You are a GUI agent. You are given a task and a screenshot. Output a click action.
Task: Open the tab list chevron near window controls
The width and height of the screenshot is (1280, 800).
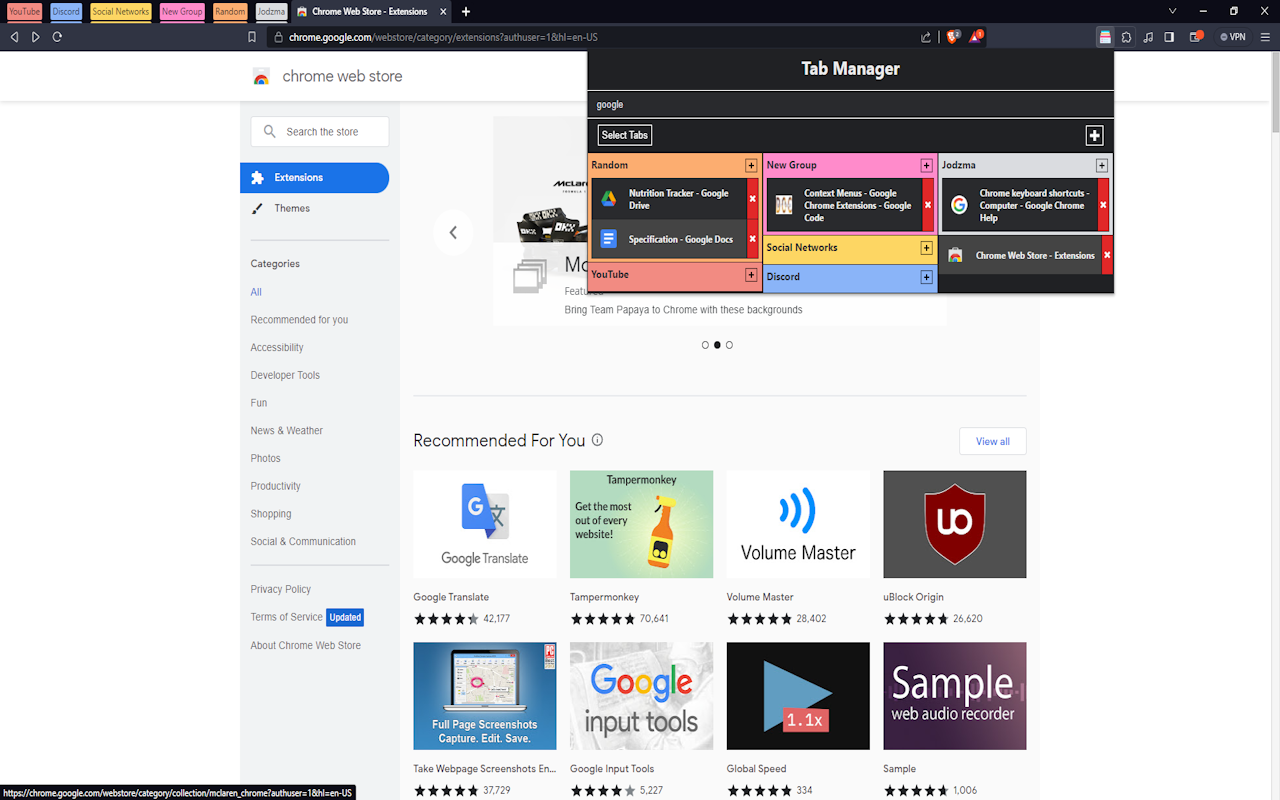click(x=1171, y=11)
